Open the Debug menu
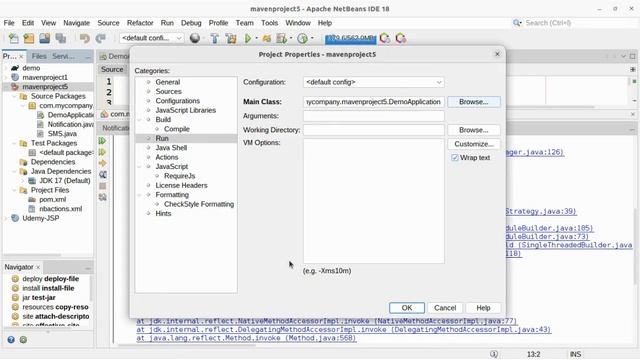Image resolution: width=640 pixels, height=360 pixels. point(191,23)
